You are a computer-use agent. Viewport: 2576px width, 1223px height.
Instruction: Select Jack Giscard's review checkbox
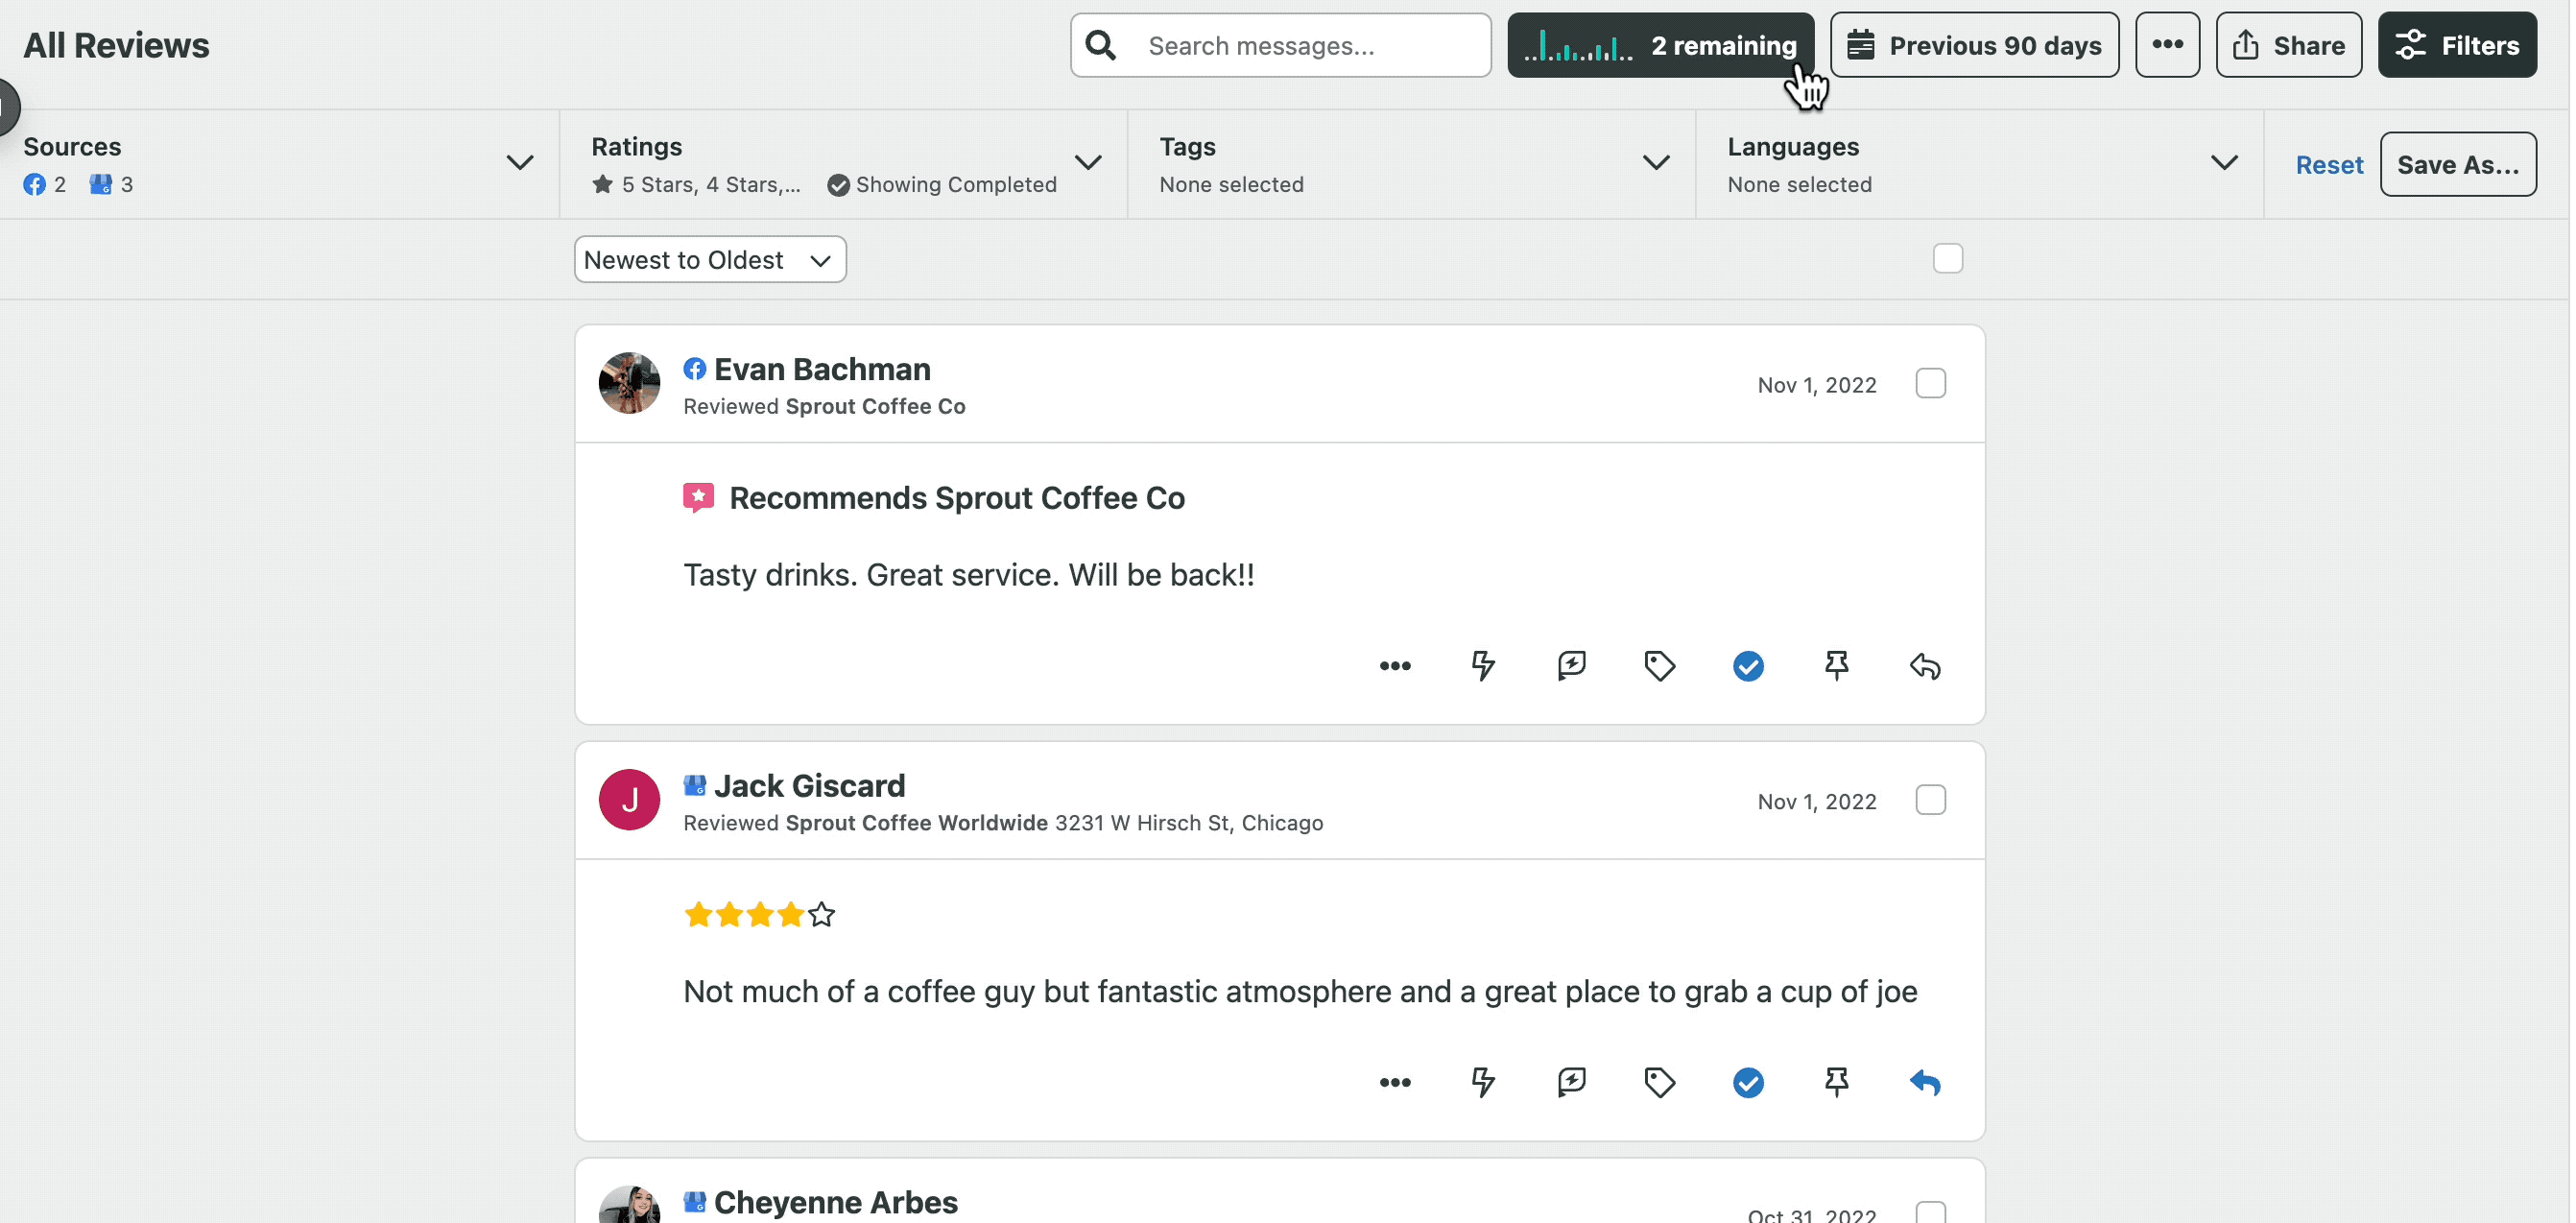[1930, 800]
